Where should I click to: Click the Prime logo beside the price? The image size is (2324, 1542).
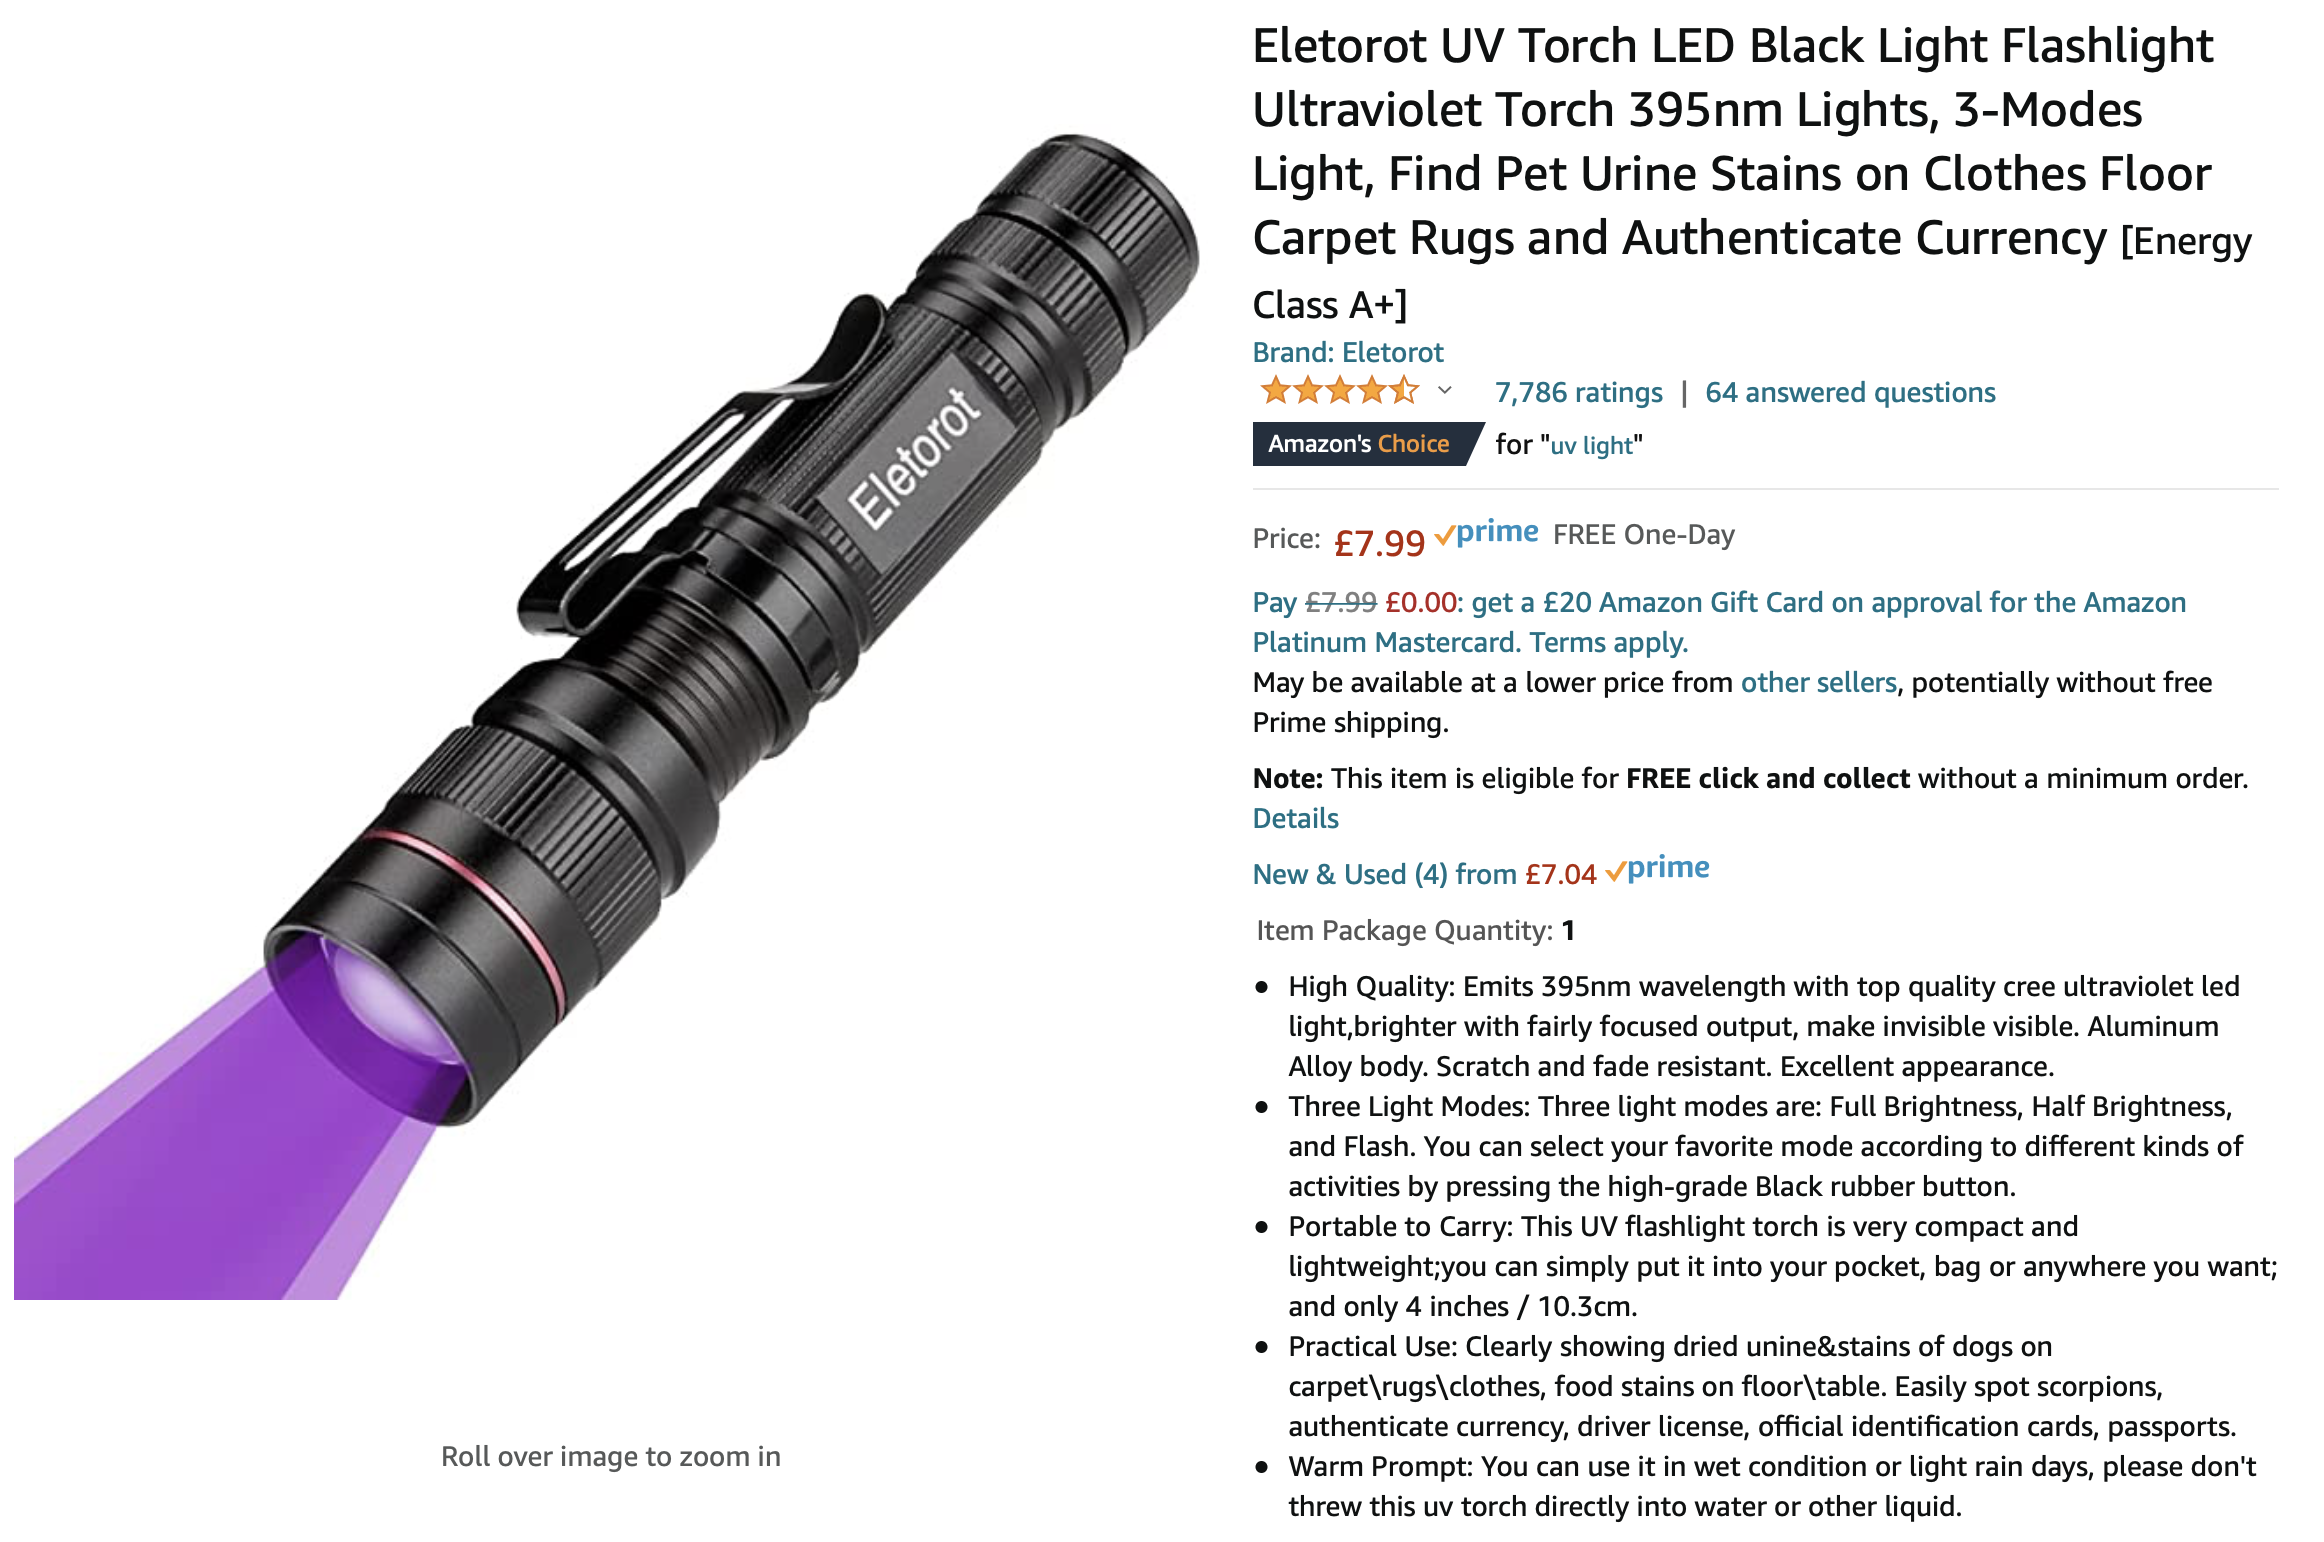pos(1486,534)
